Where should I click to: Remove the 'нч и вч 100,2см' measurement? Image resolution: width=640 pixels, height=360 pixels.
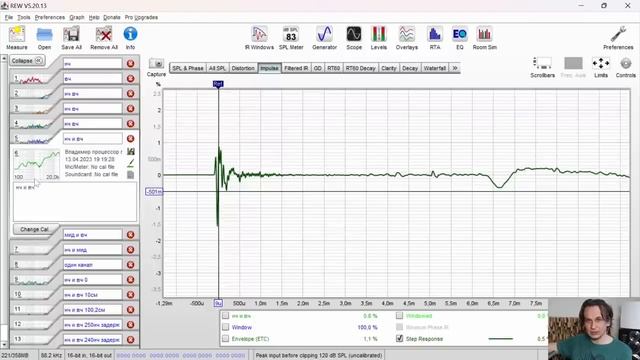131,310
